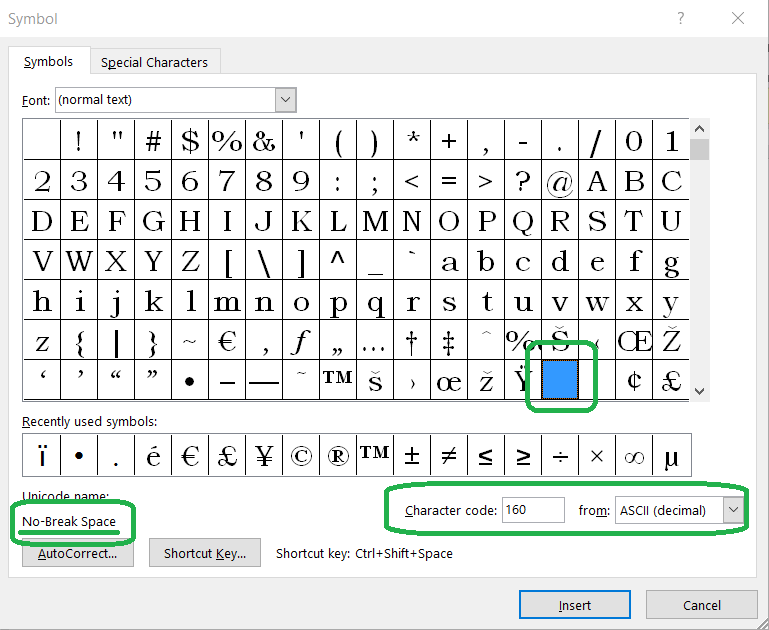
Task: Select the Euro sign in symbol grid
Action: click(227, 342)
